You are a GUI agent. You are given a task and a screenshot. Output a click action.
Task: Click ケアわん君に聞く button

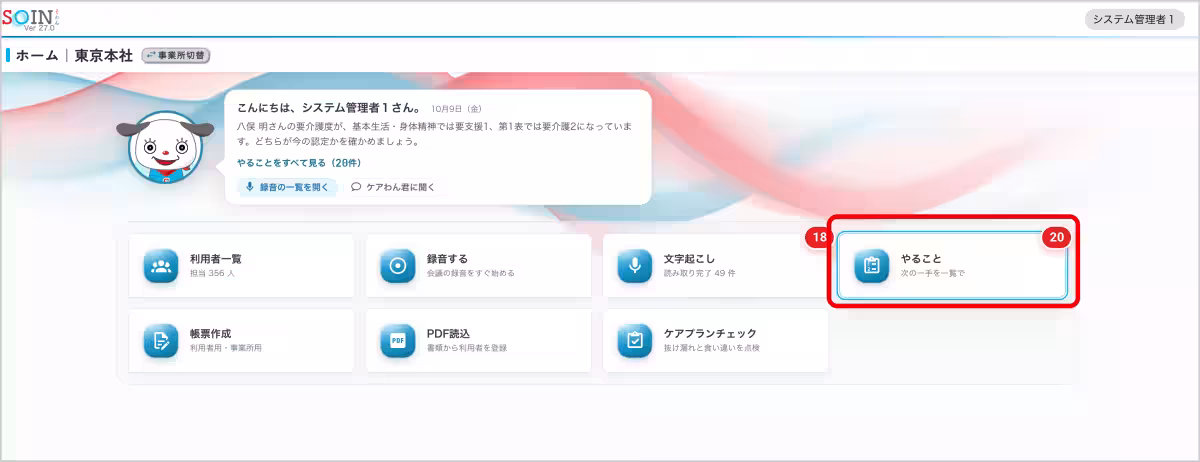[x=393, y=187]
